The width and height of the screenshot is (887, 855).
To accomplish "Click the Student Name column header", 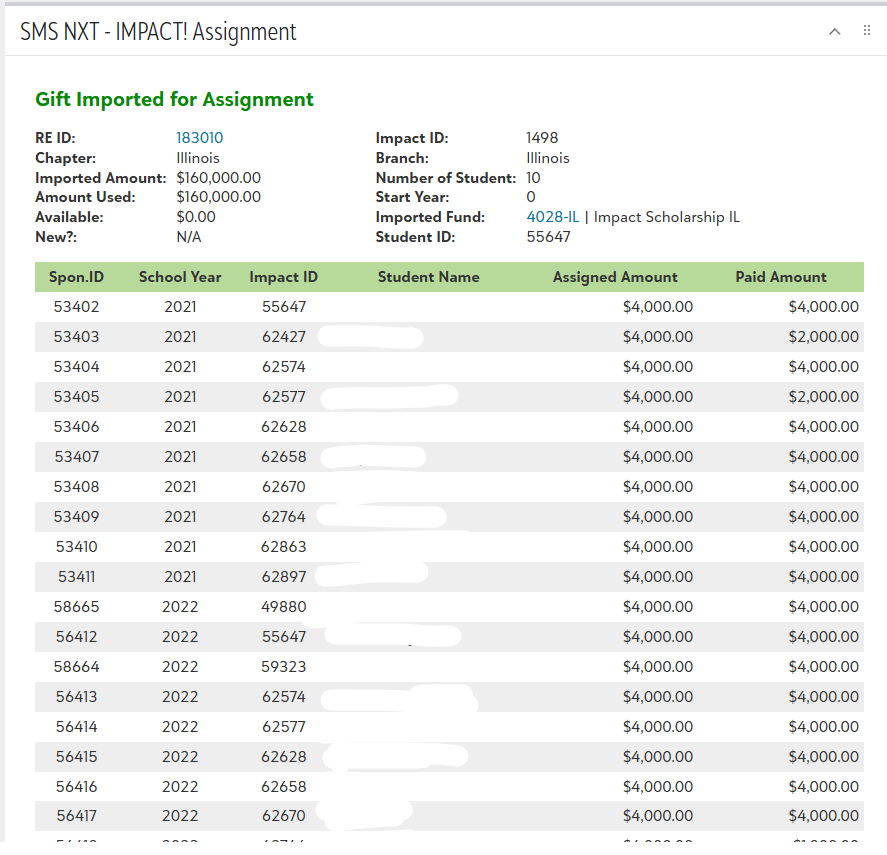I will [428, 277].
